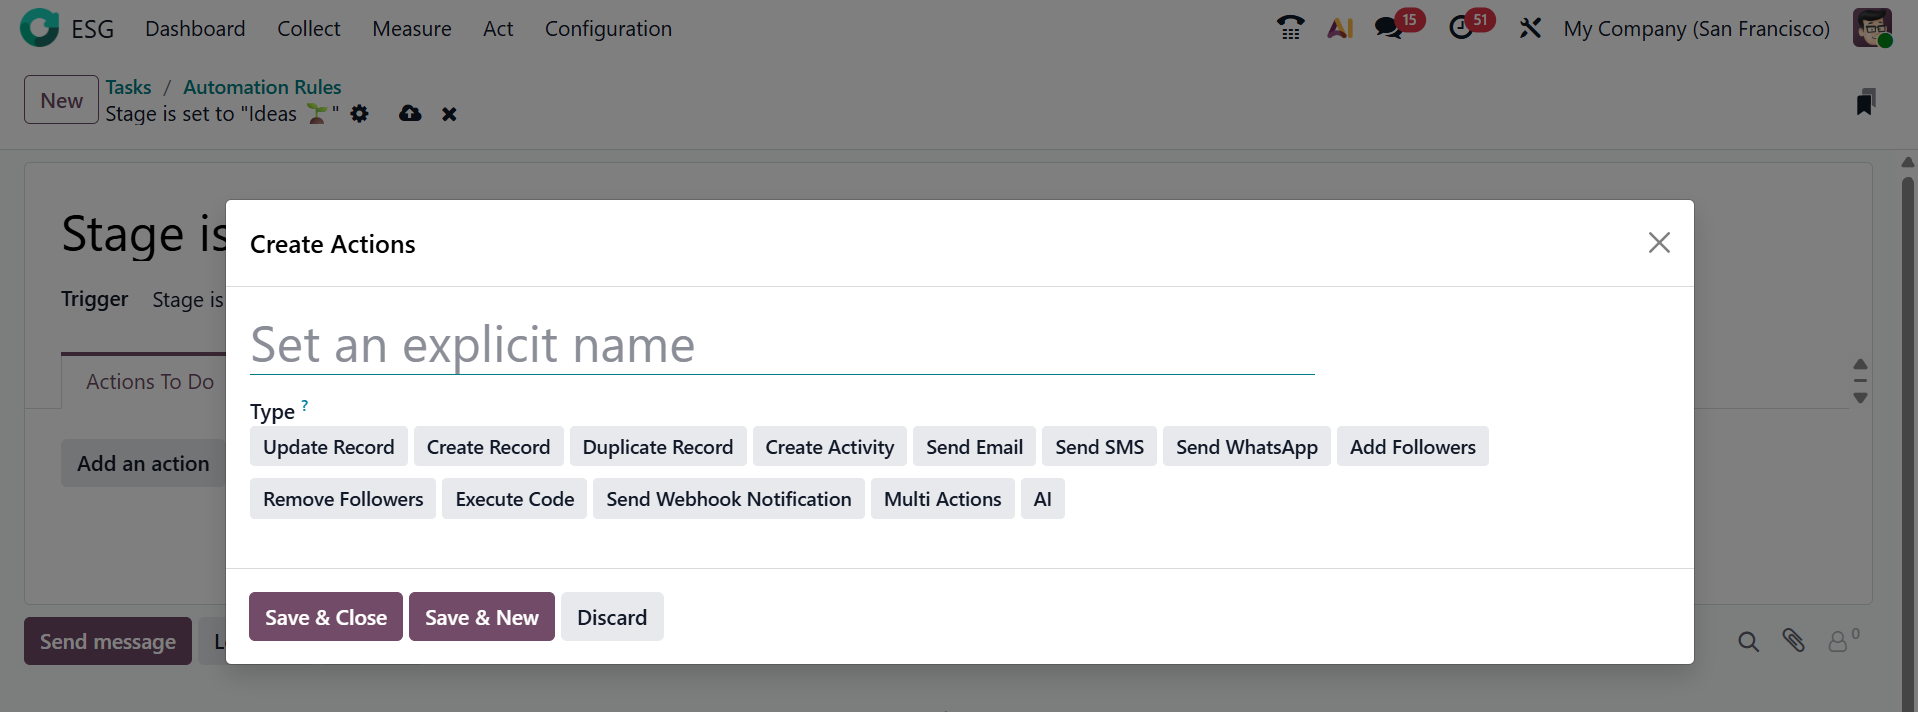Image resolution: width=1918 pixels, height=712 pixels.
Task: Open the discuss messages icon
Action: [x=1389, y=28]
